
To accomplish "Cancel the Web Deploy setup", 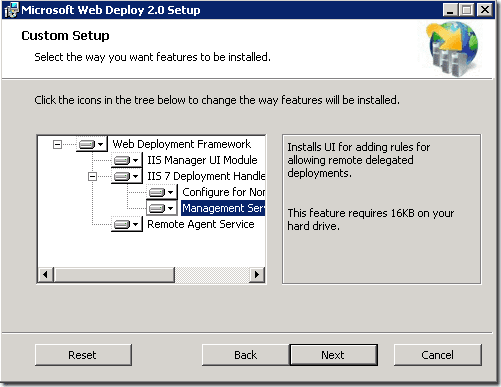I will click(x=438, y=355).
